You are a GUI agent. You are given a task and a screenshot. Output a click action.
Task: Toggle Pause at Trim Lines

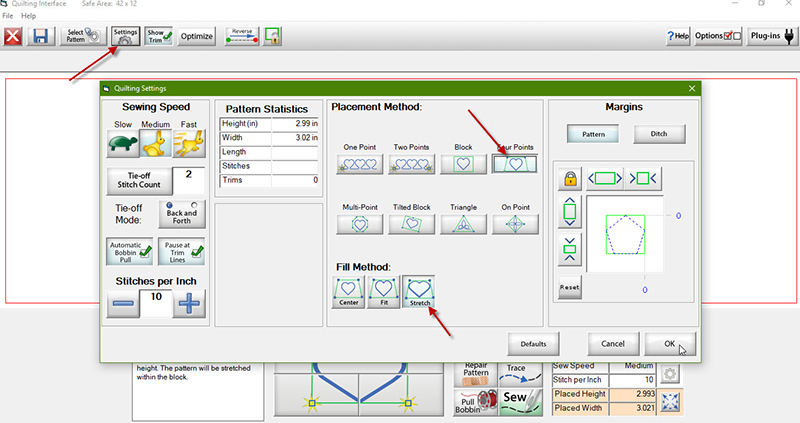click(182, 251)
